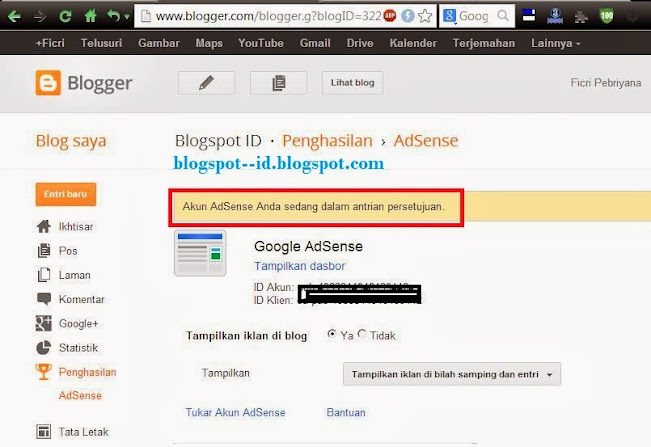Bookmark page with the star icon
This screenshot has width=651, height=447.
(425, 16)
